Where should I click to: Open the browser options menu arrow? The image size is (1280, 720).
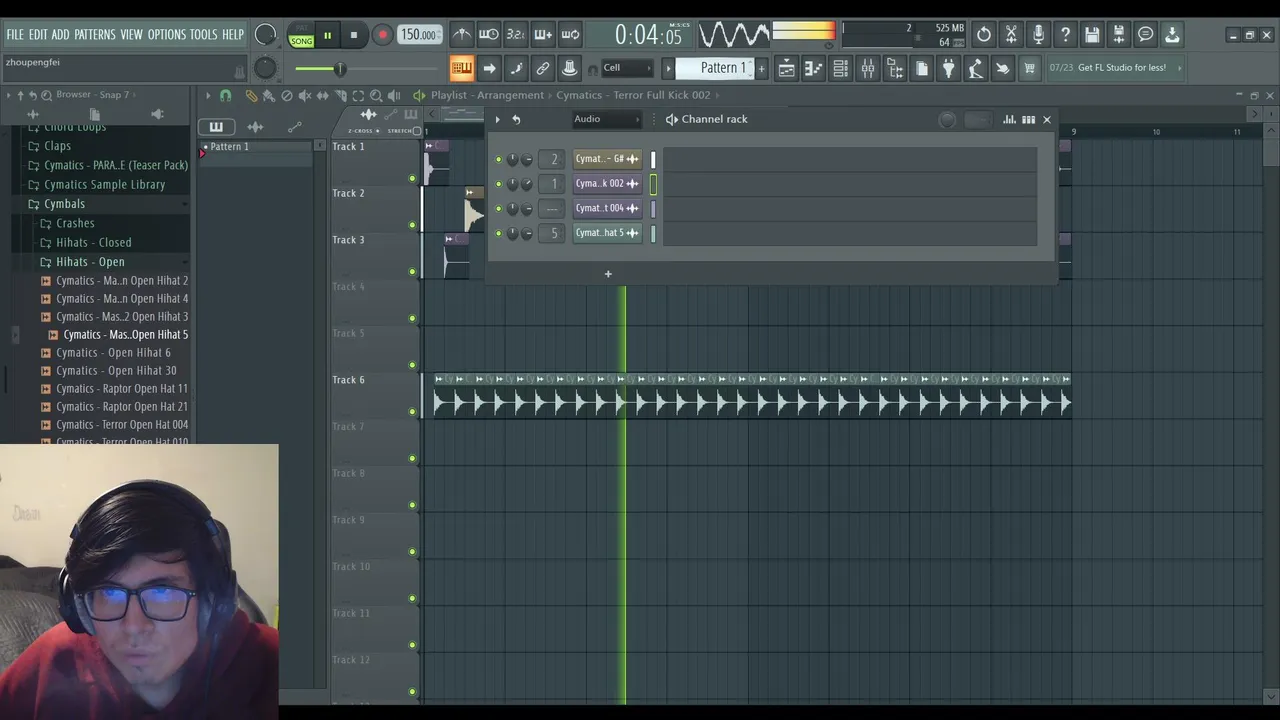(x=8, y=95)
